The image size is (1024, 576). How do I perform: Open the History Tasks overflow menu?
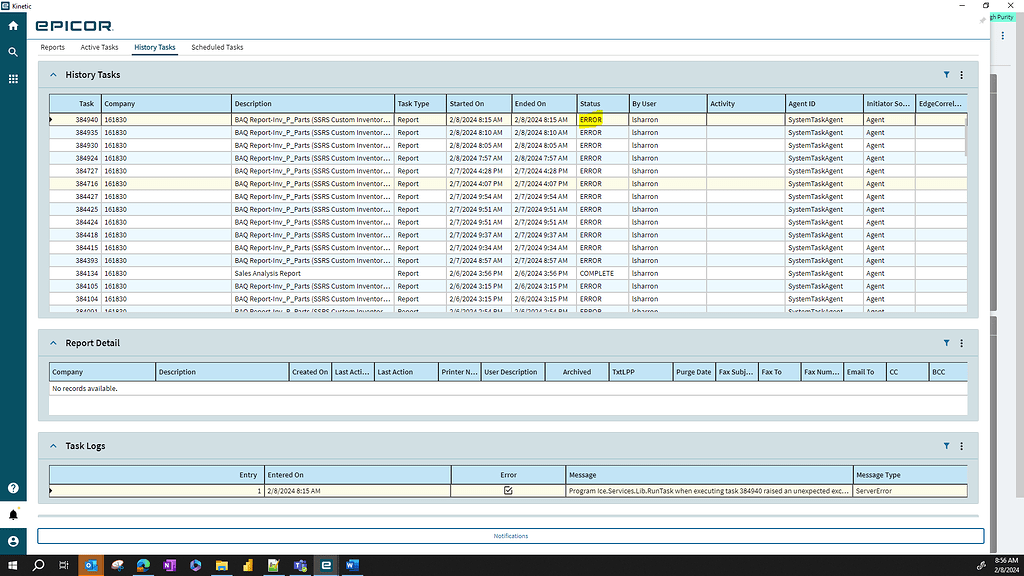point(961,75)
